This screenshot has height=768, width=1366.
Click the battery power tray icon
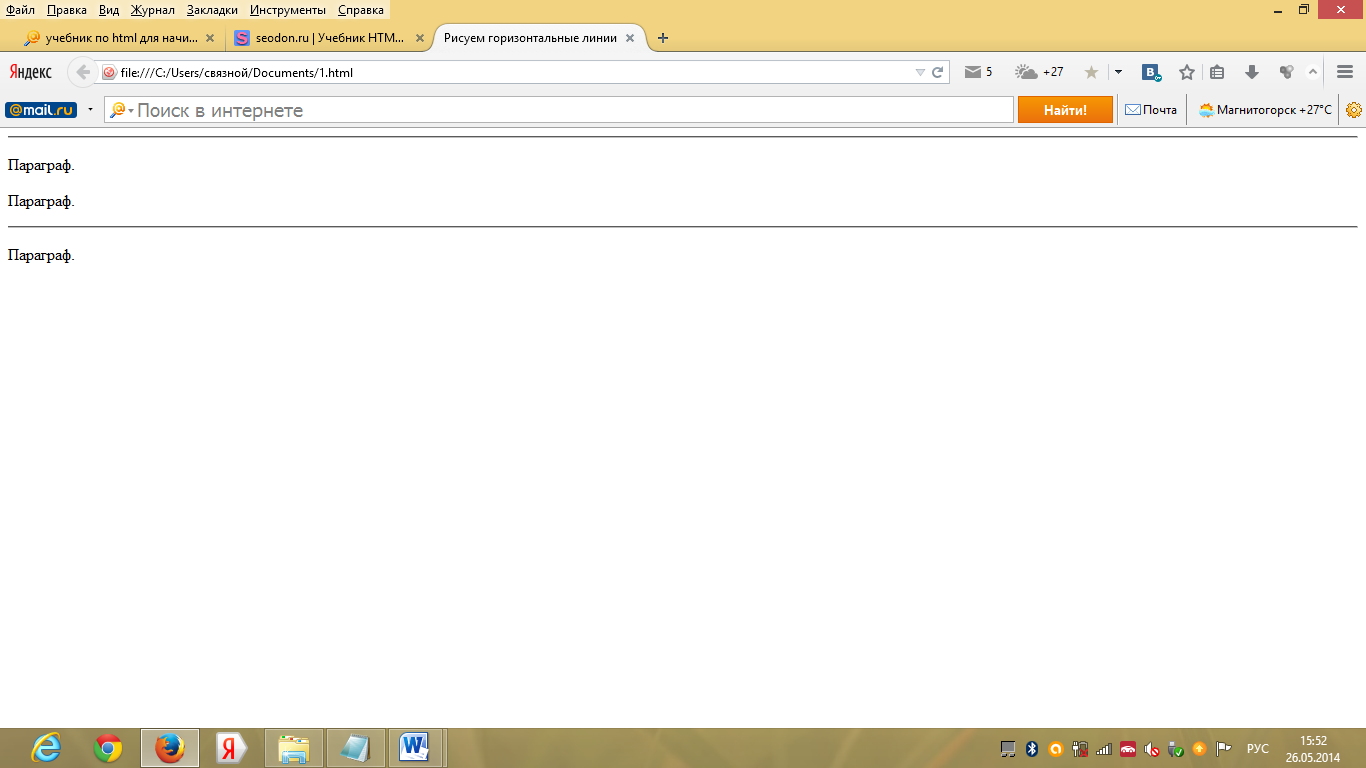pos(1080,749)
